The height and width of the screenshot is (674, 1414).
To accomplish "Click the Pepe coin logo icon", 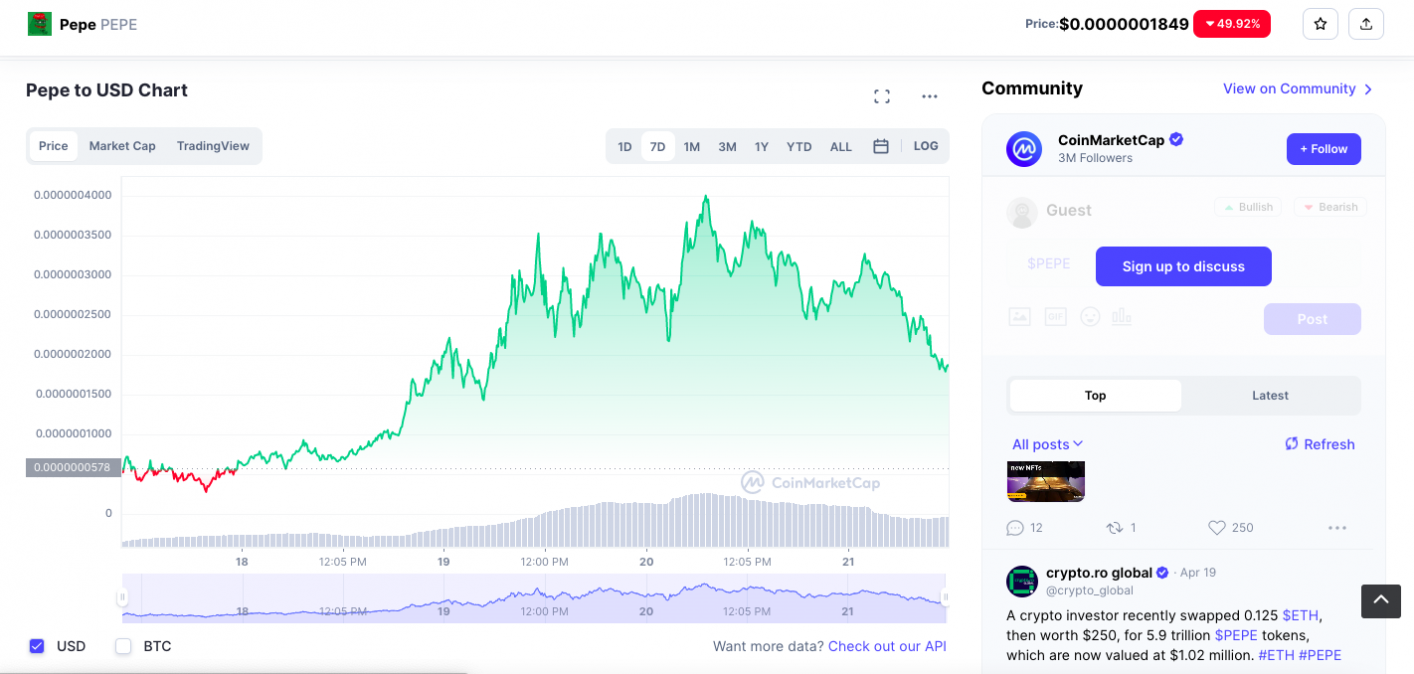I will [x=39, y=24].
